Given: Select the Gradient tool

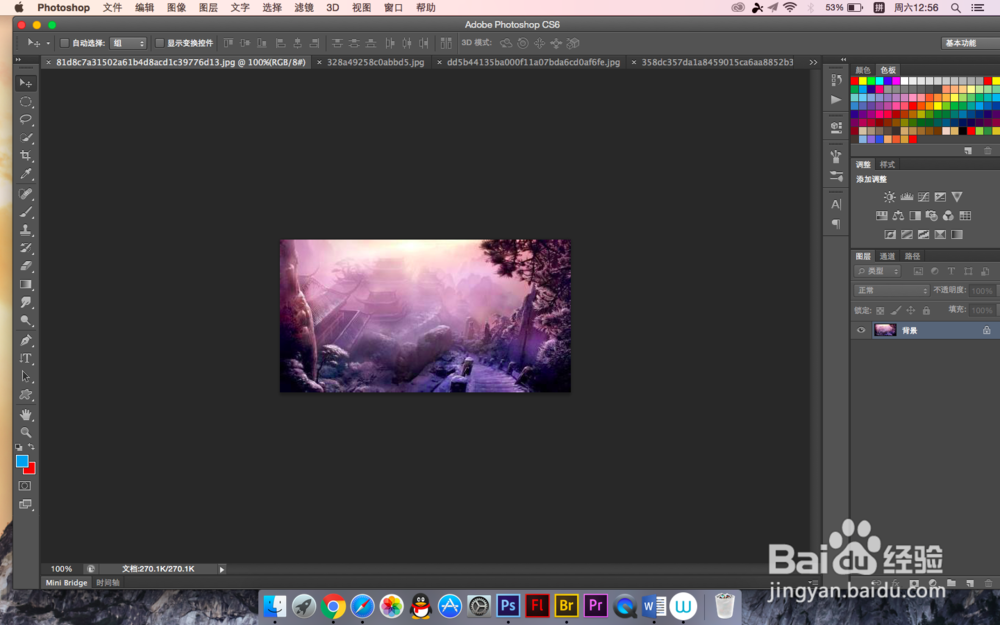Looking at the screenshot, I should click(26, 284).
